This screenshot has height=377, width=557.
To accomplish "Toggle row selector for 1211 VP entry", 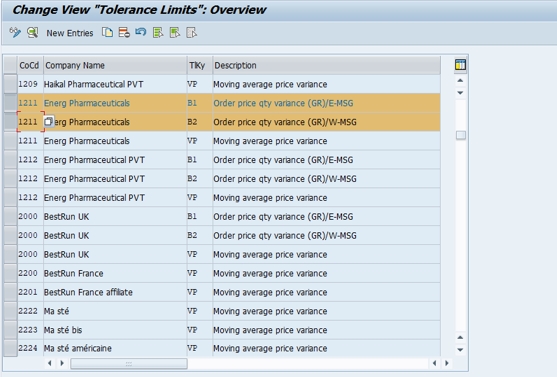I will coord(10,141).
